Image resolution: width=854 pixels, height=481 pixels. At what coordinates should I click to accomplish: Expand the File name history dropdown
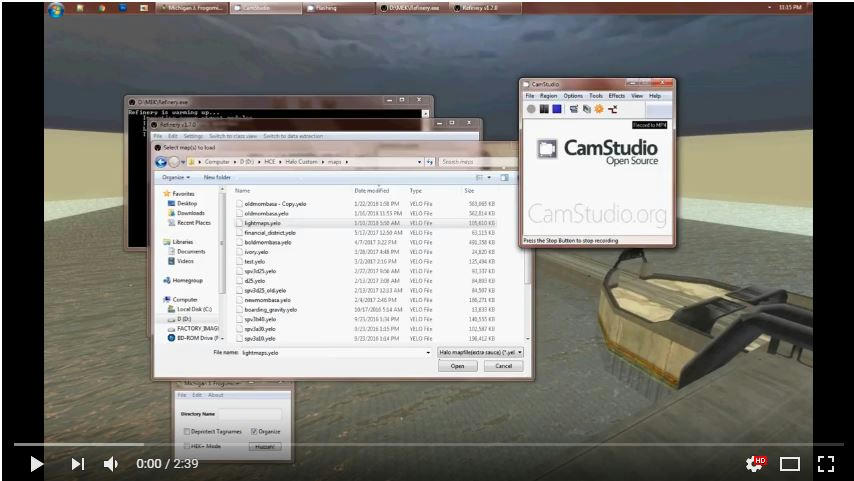[428, 353]
